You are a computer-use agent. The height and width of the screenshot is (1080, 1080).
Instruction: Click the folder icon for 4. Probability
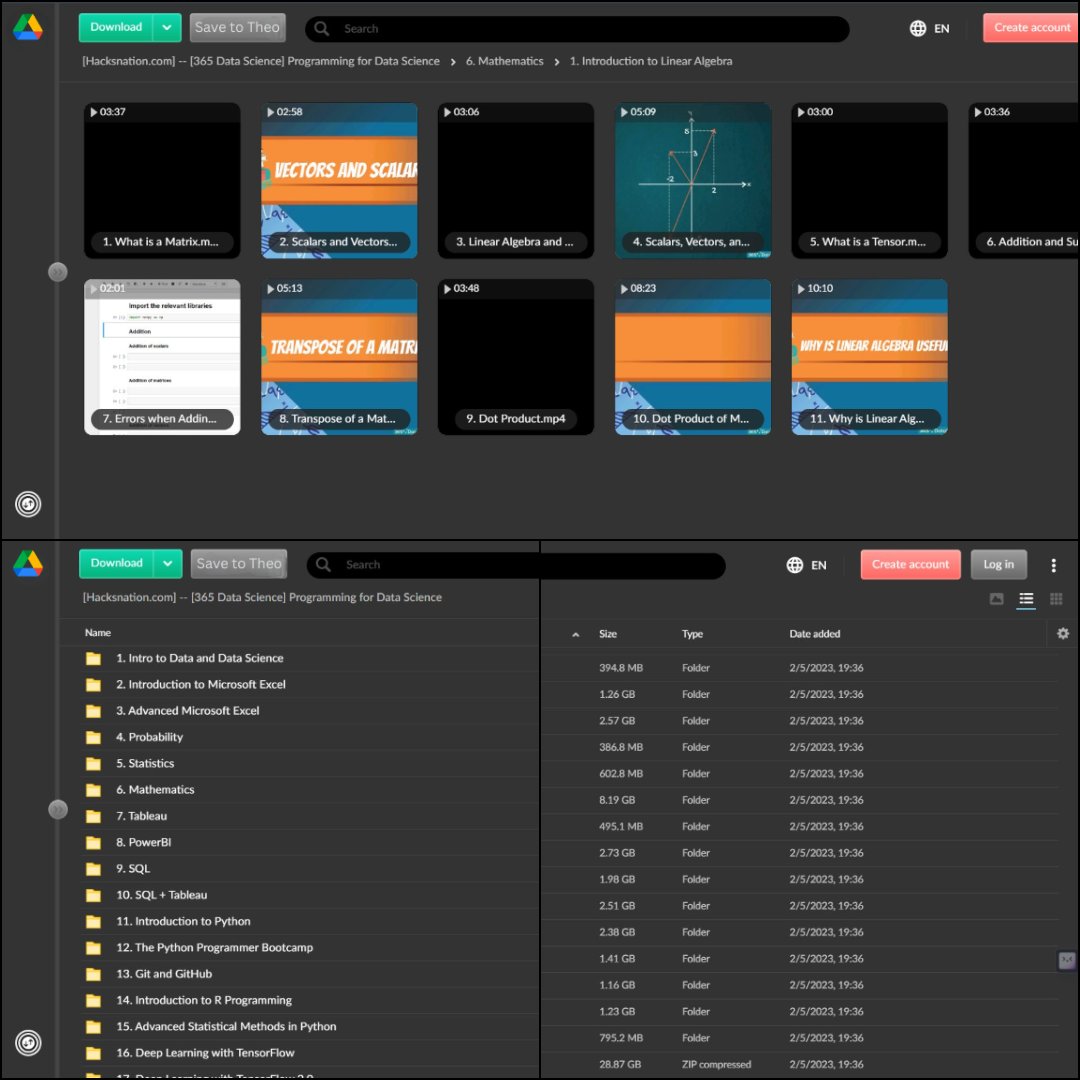click(93, 738)
